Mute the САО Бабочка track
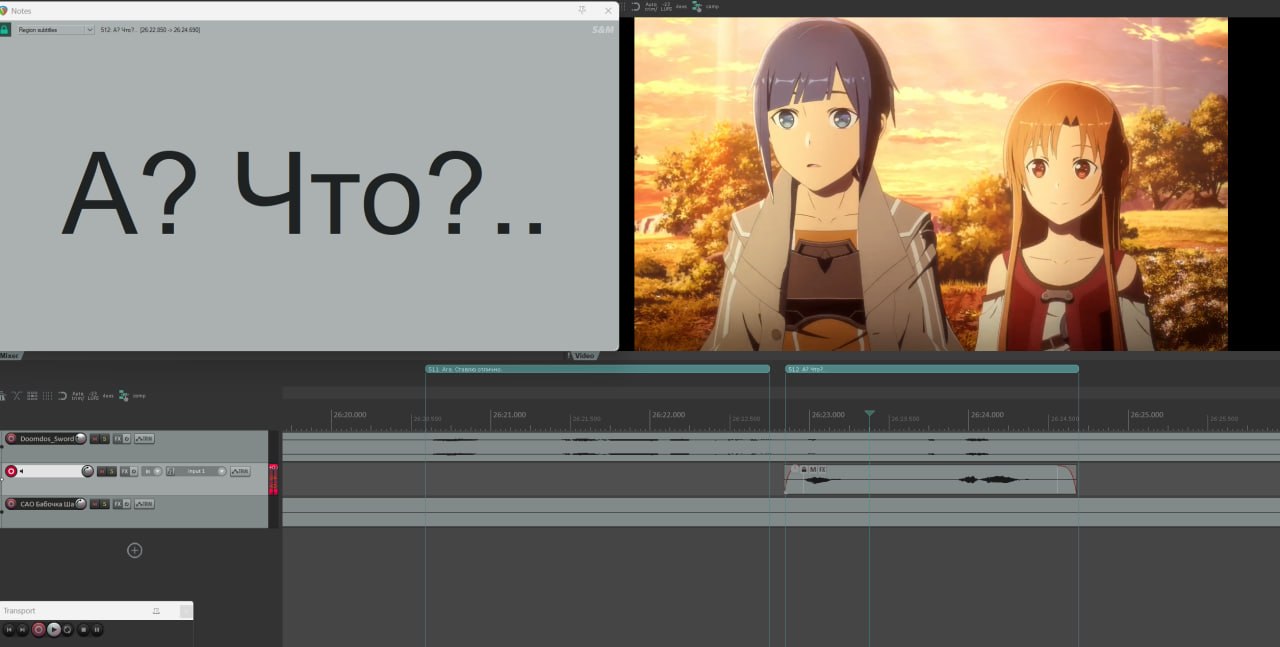 (95, 504)
